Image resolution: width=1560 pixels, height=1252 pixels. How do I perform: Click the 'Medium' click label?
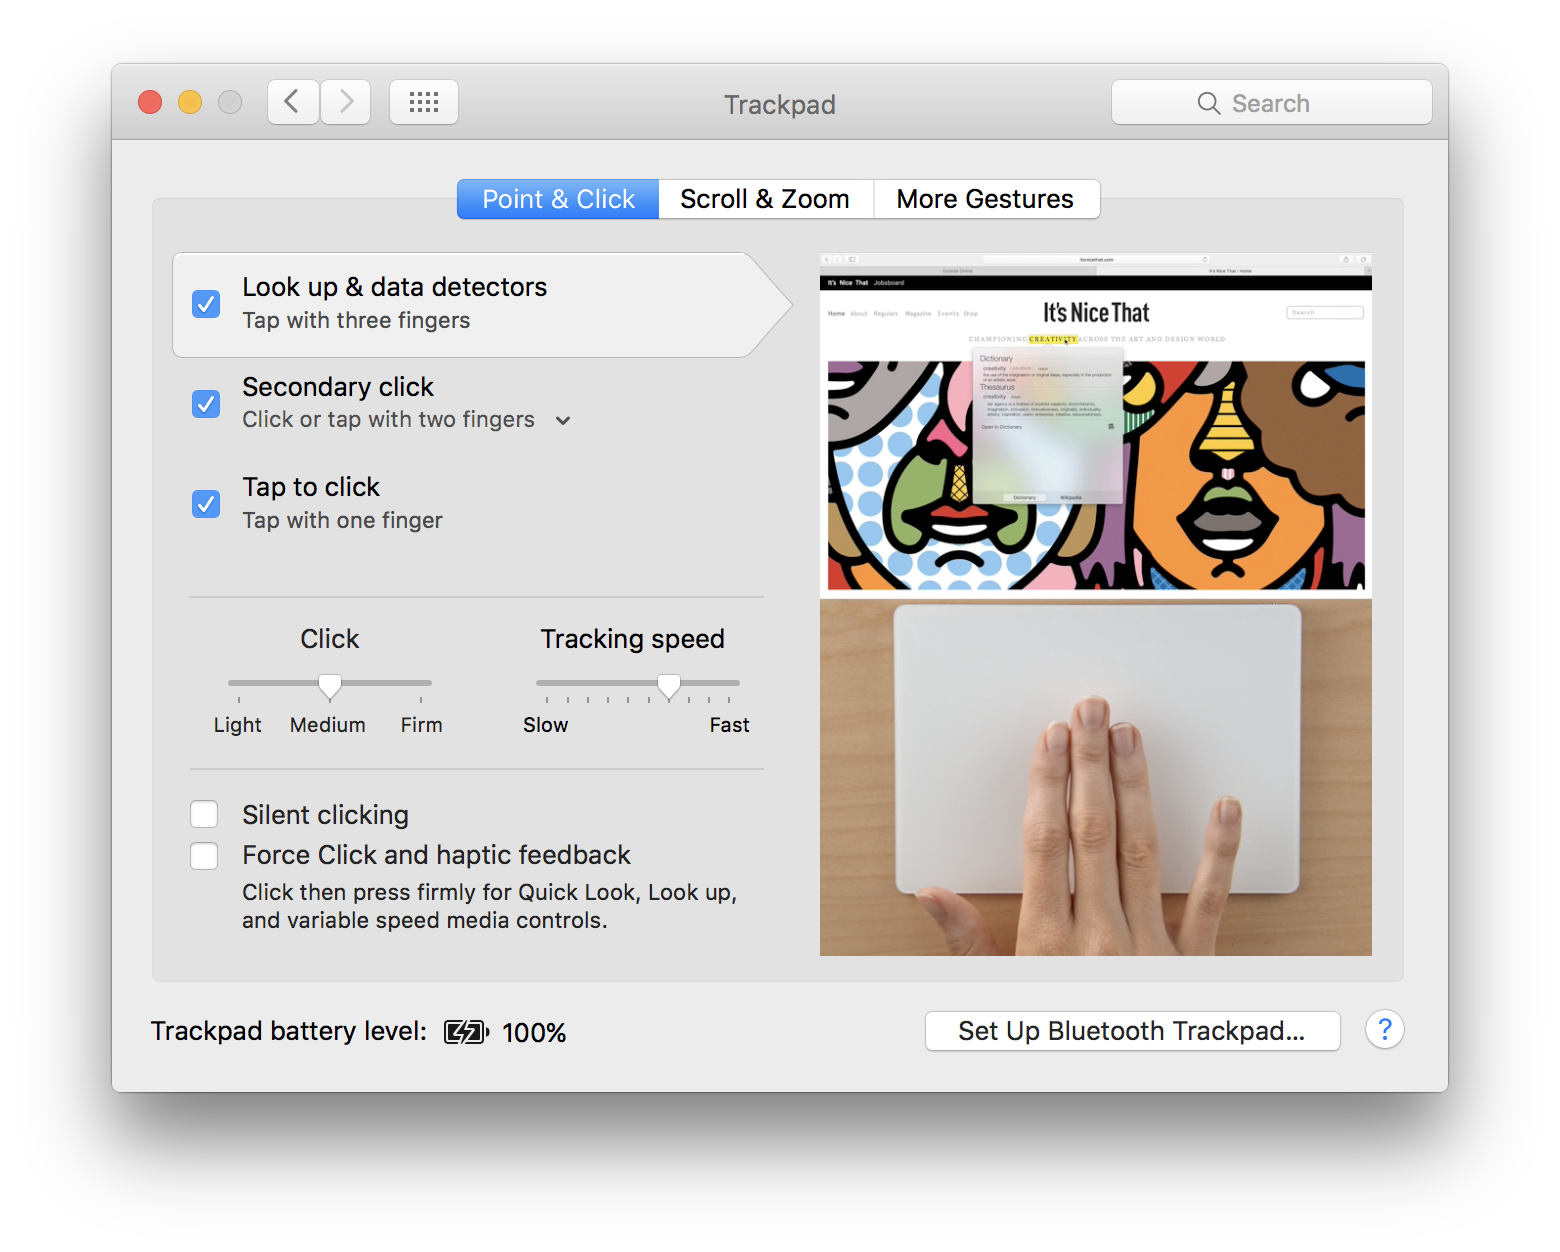pyautogui.click(x=328, y=725)
